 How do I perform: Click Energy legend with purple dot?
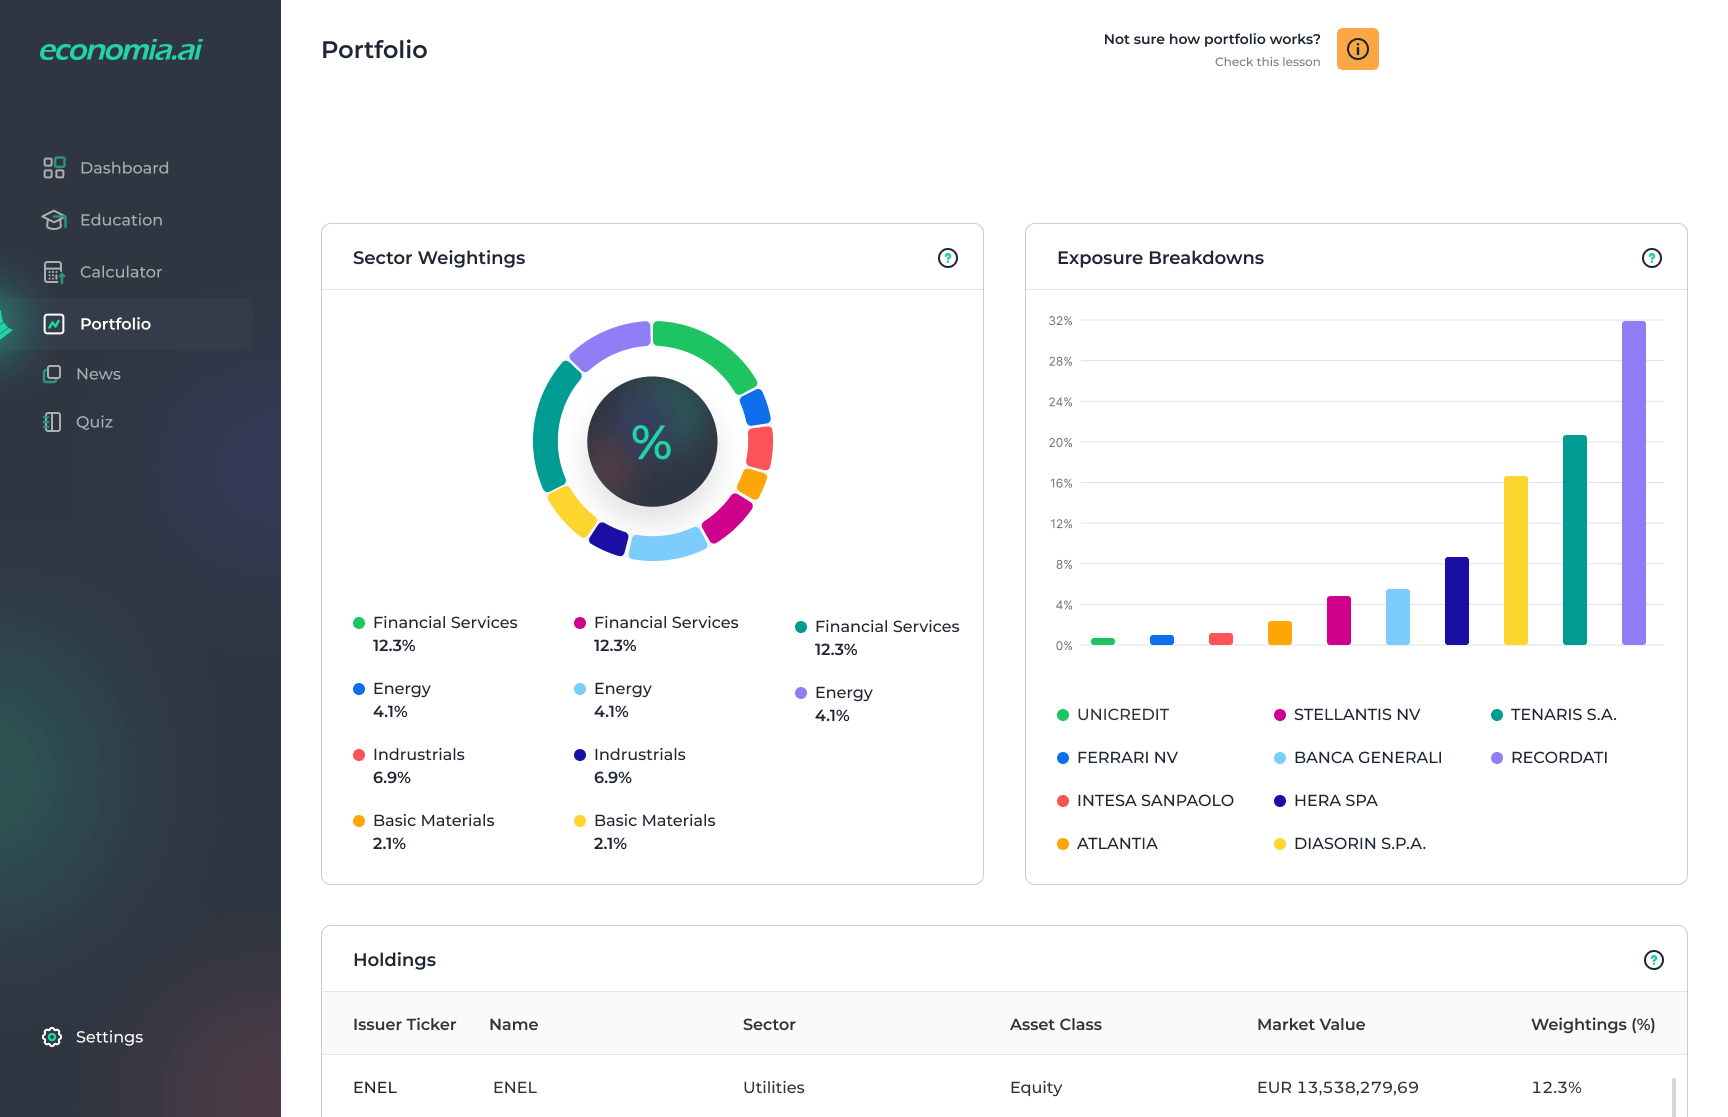[834, 704]
